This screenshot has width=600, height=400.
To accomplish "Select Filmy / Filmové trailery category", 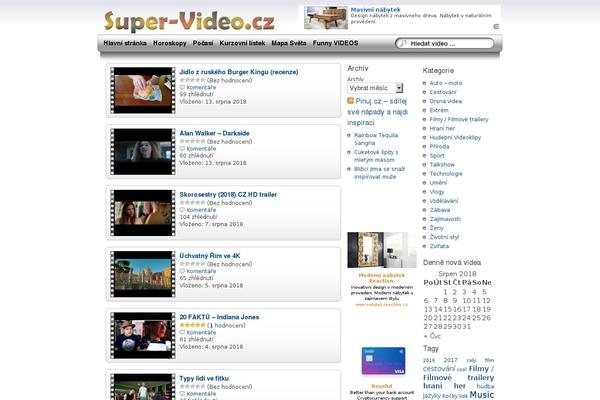I will [459, 119].
